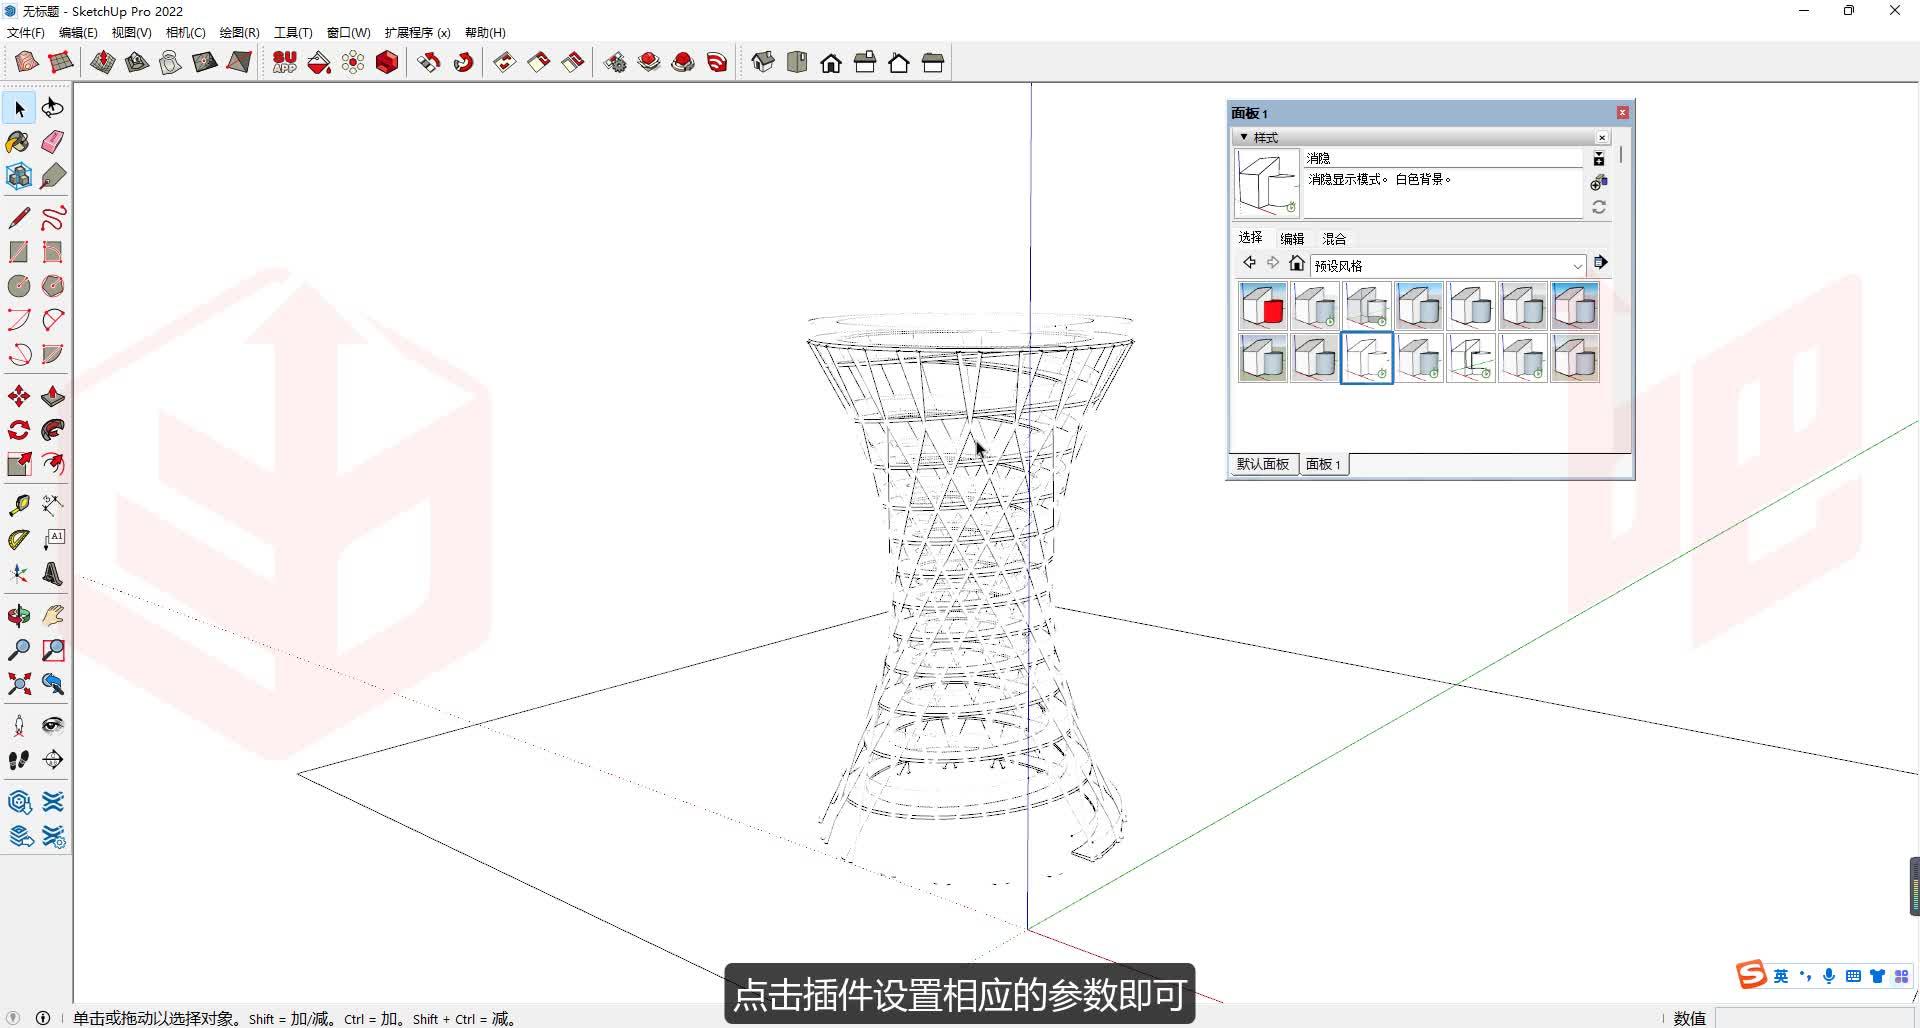Click the status bar info icon

point(42,1018)
